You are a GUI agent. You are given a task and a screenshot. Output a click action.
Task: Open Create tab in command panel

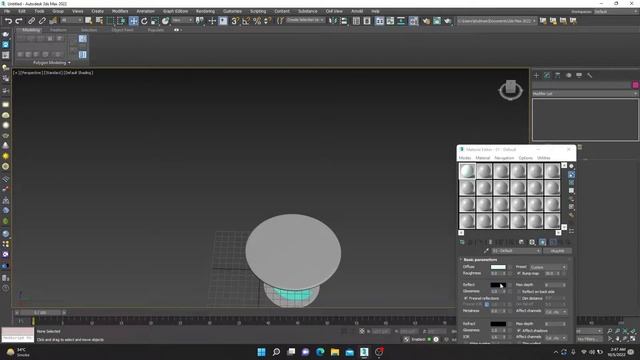[x=536, y=76]
